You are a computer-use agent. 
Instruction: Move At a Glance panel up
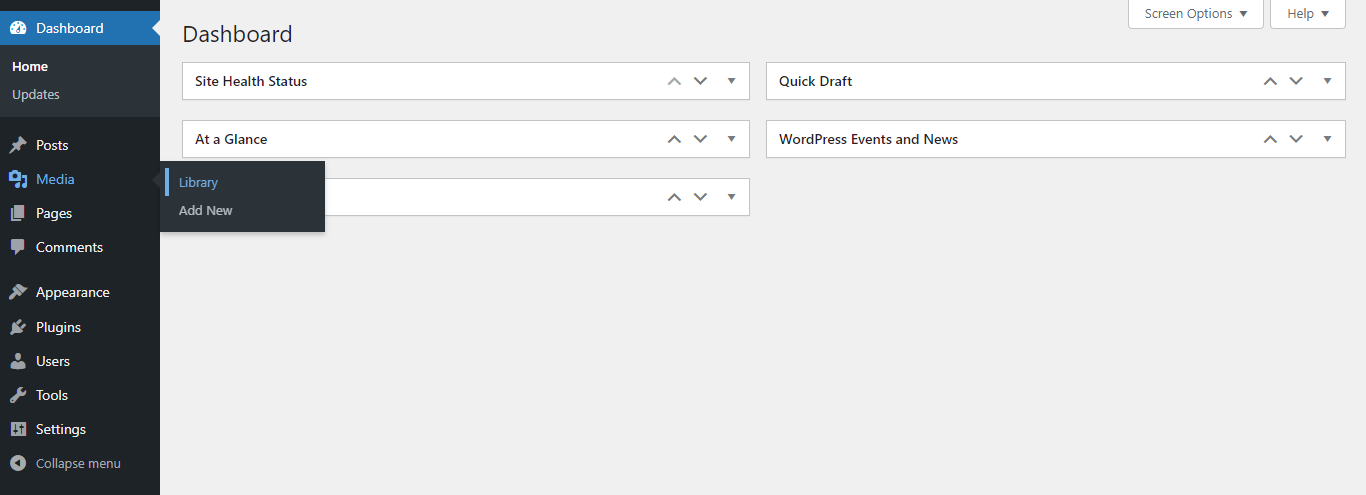point(674,139)
